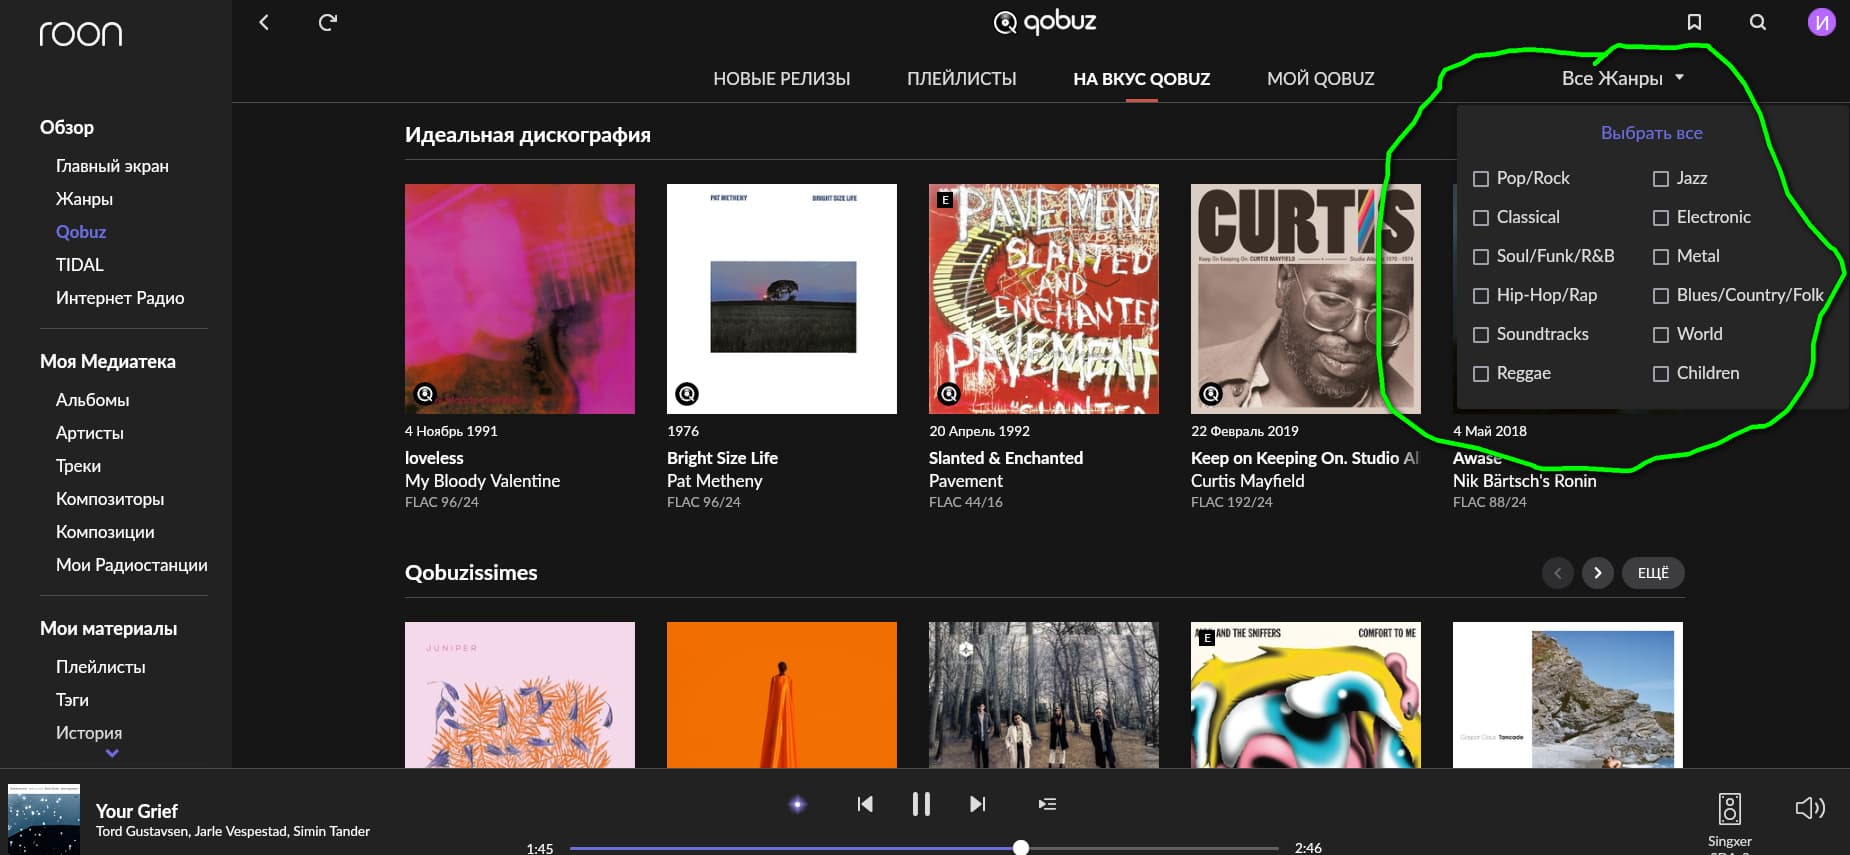Click Qobuz badge on loveless cover
1850x855 pixels.
pos(425,394)
